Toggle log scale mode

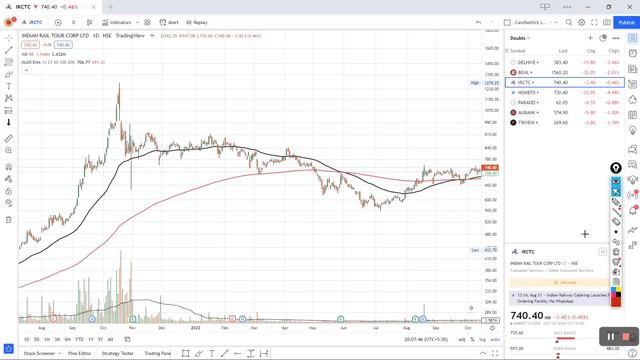pyautogui.click(x=482, y=340)
